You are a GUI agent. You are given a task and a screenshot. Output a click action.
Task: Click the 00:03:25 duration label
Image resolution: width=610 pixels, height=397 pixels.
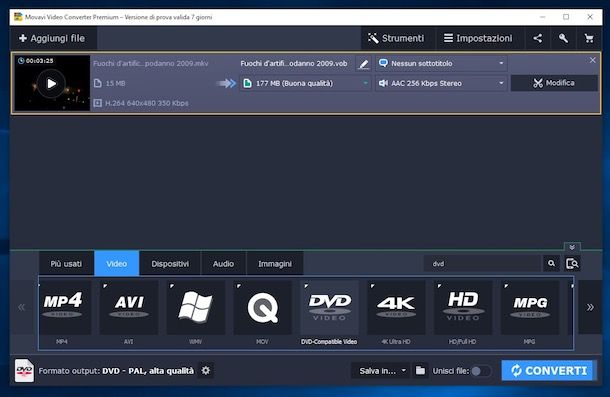[x=39, y=61]
